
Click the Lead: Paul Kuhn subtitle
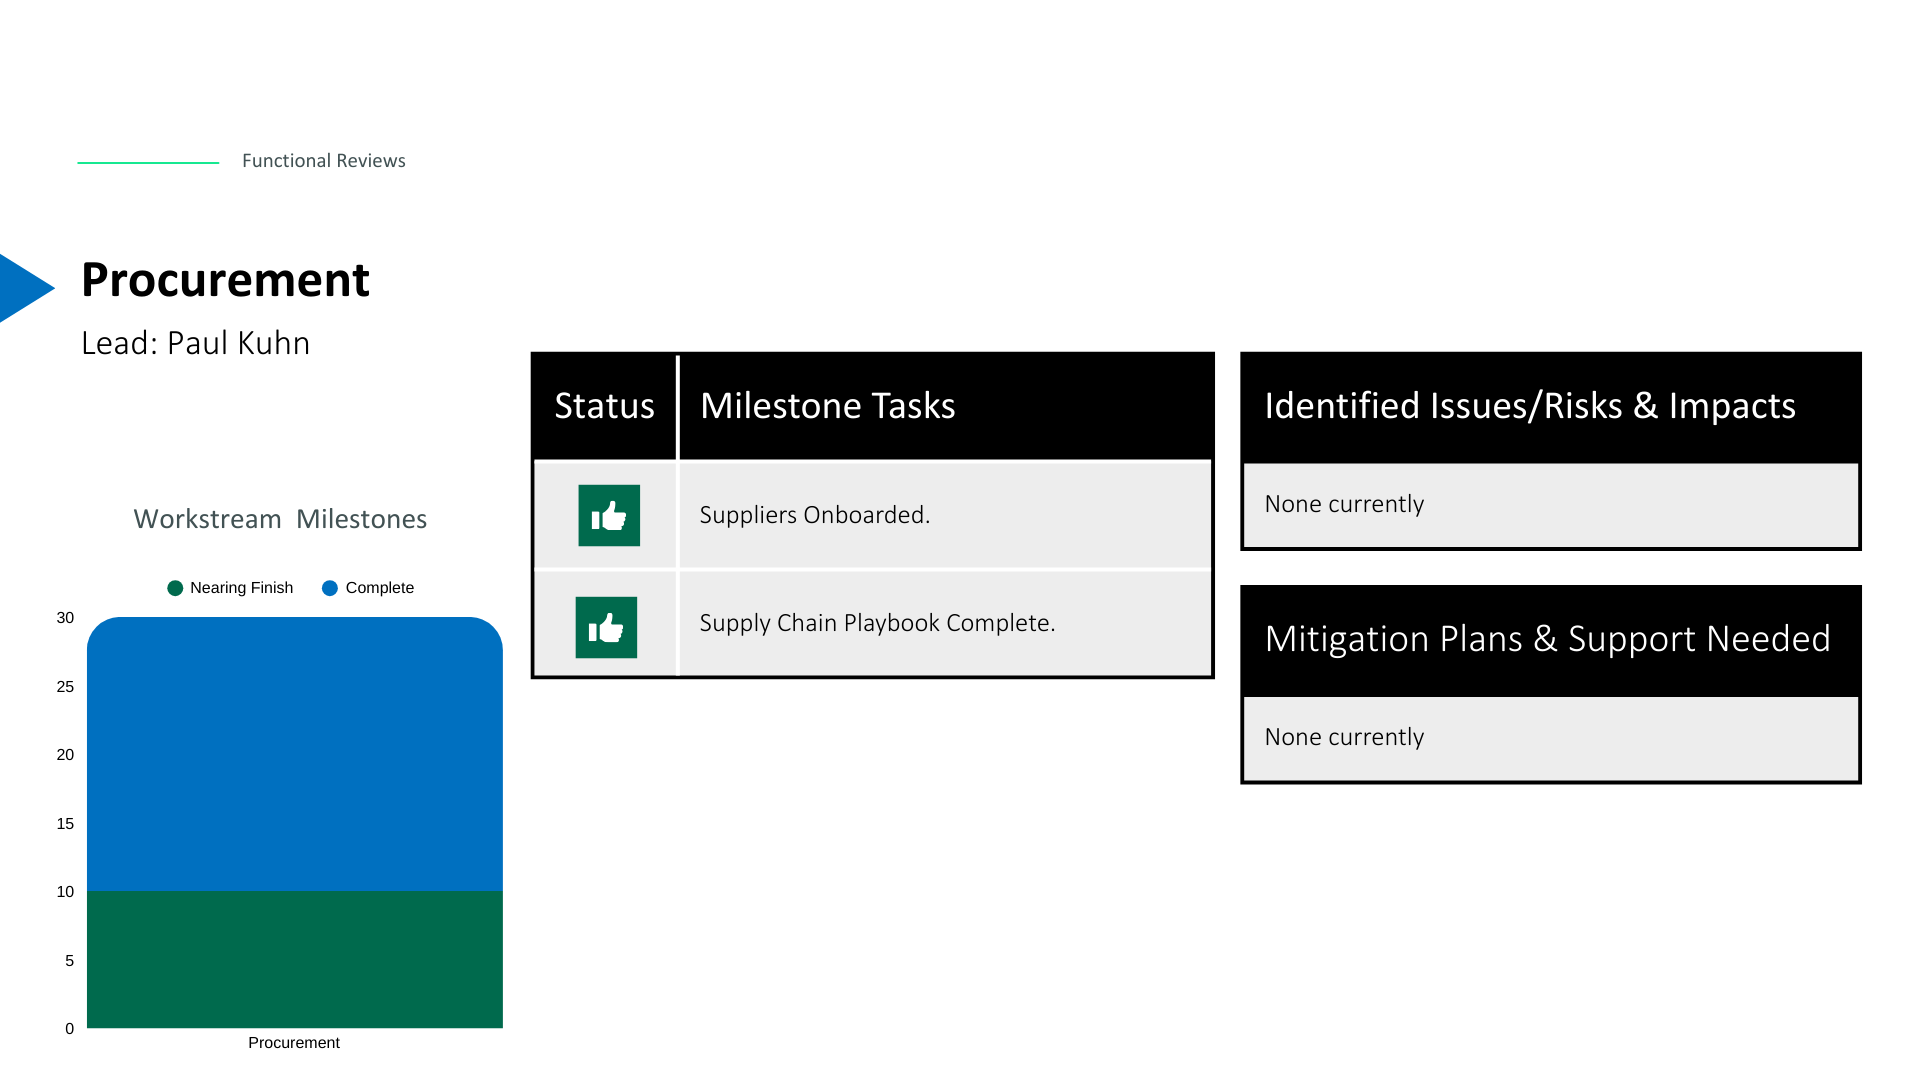195,343
